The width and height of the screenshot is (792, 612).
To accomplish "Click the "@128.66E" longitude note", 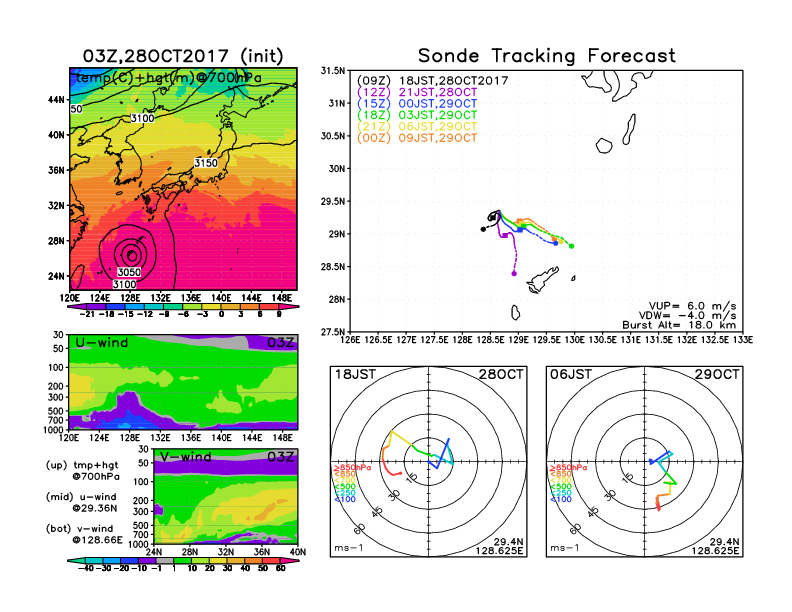I will (97, 540).
